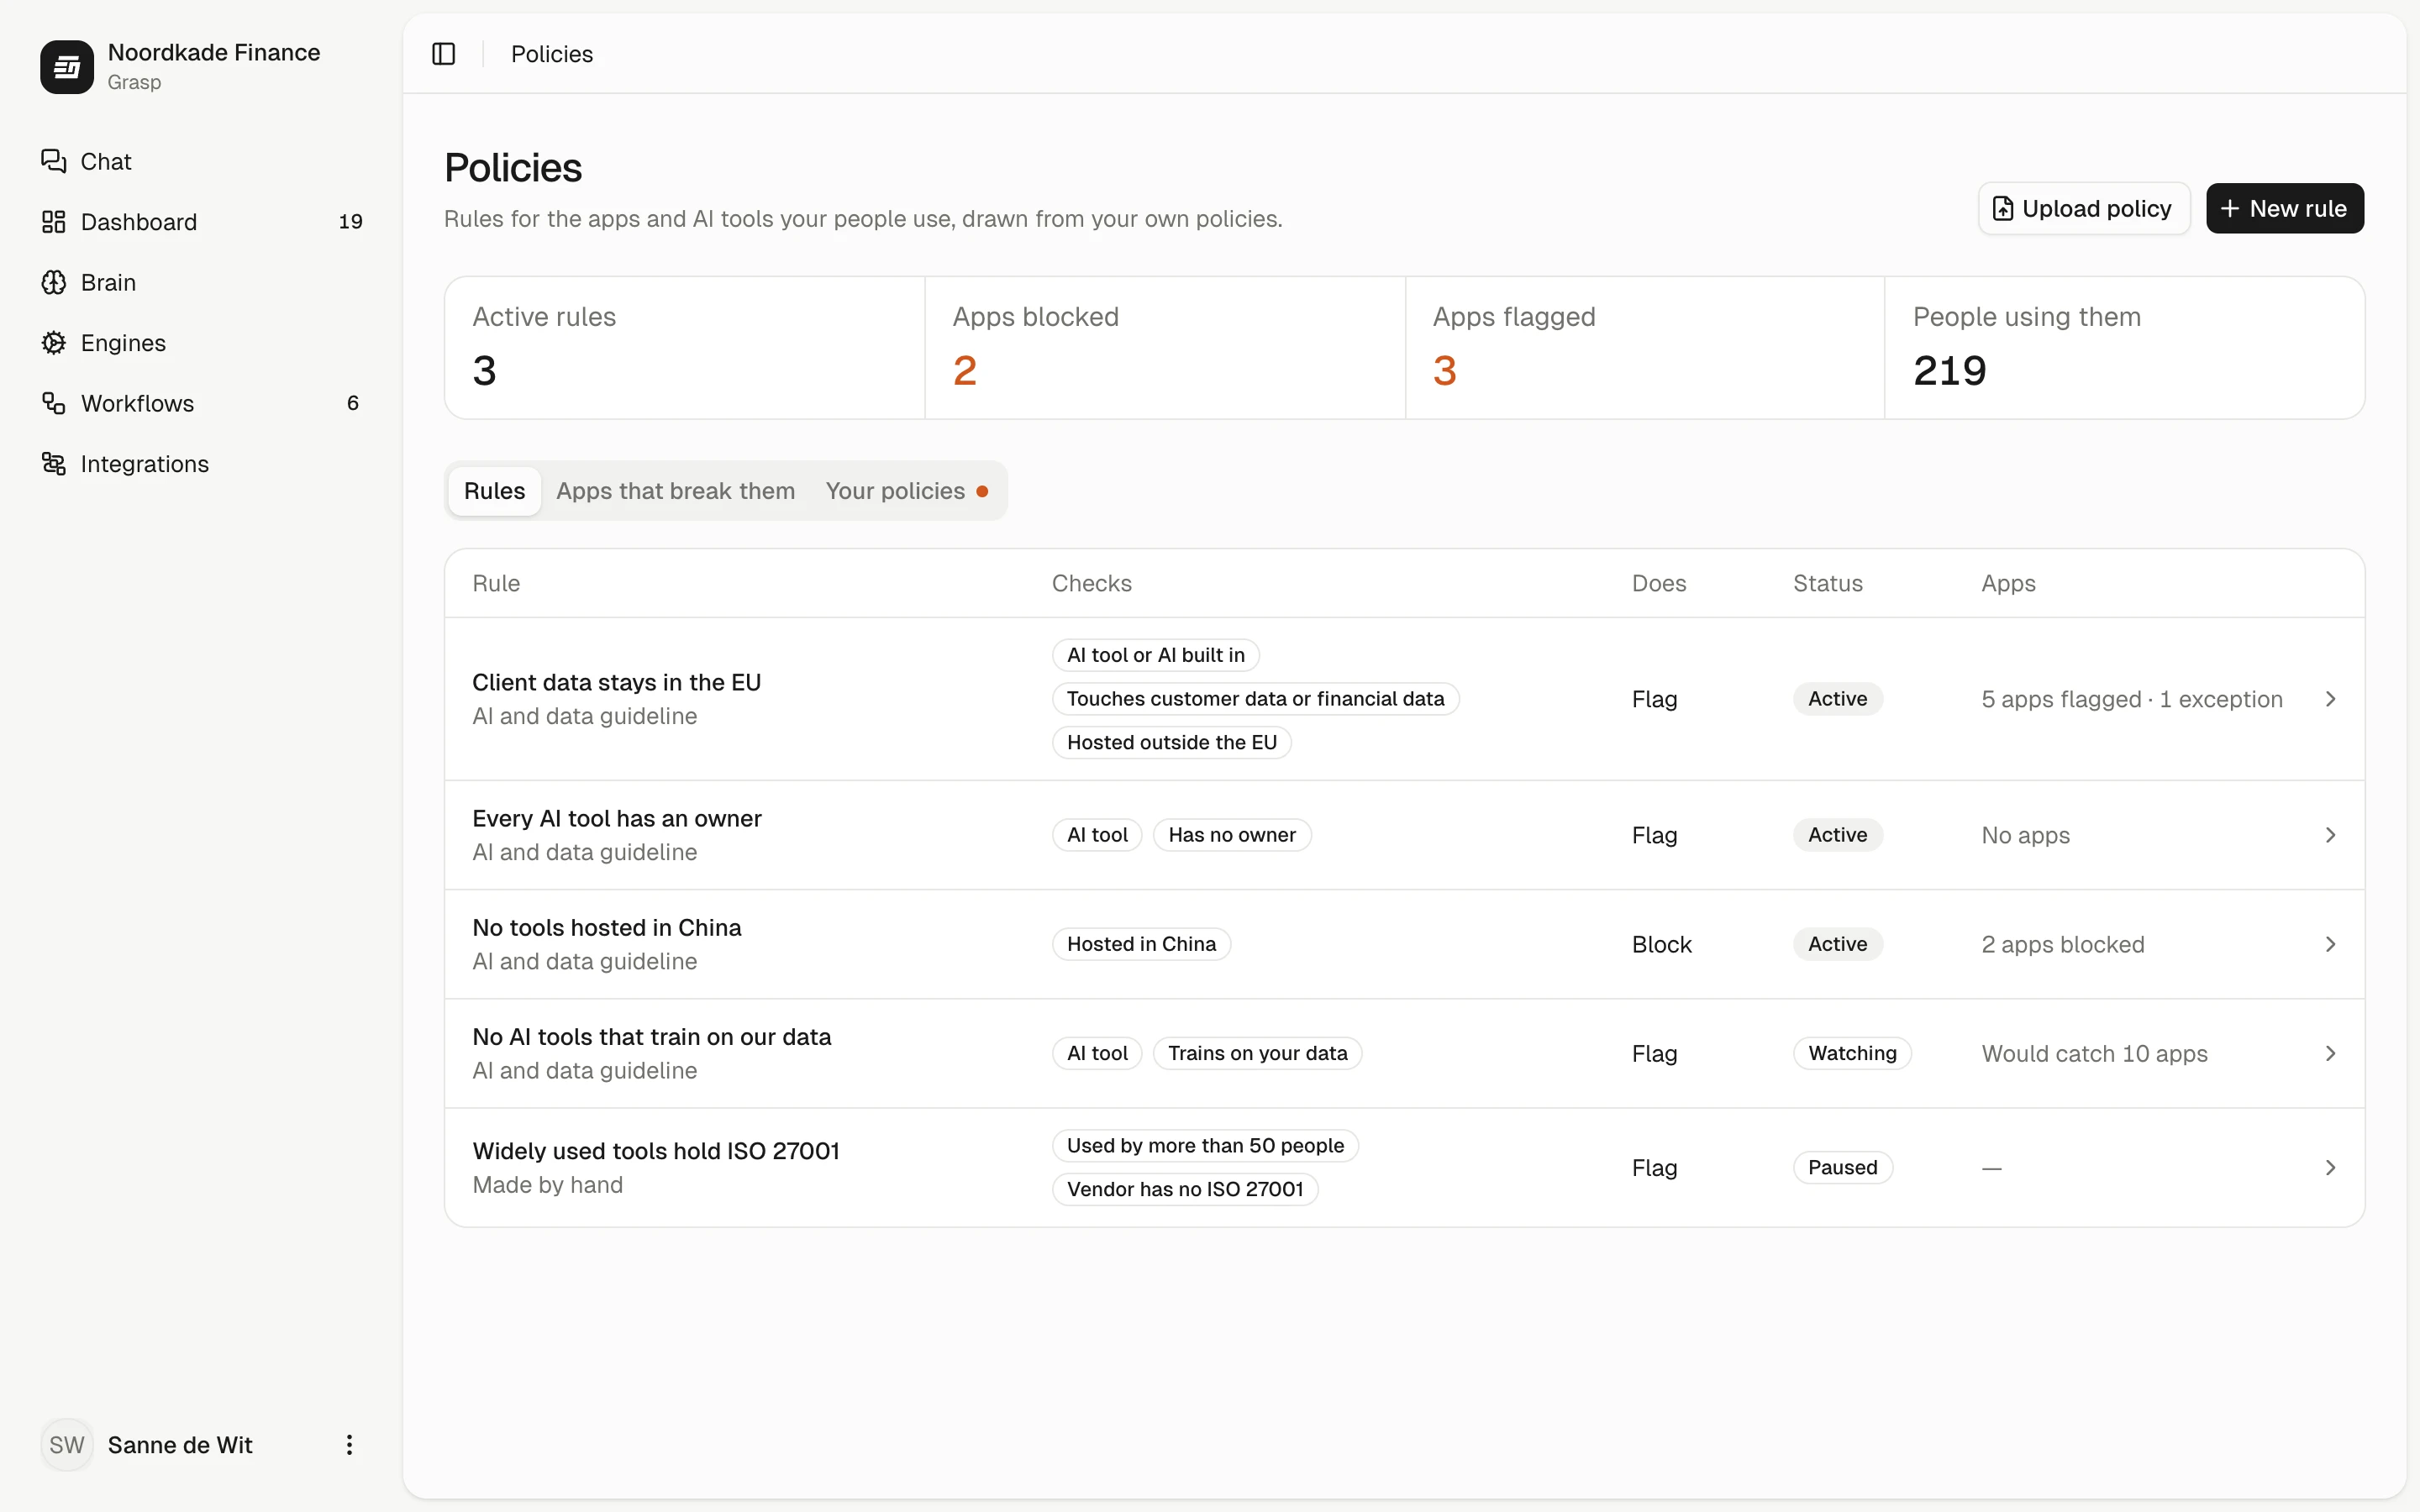Click the Workflows icon in sidebar
The height and width of the screenshot is (1512, 2420).
[x=54, y=403]
